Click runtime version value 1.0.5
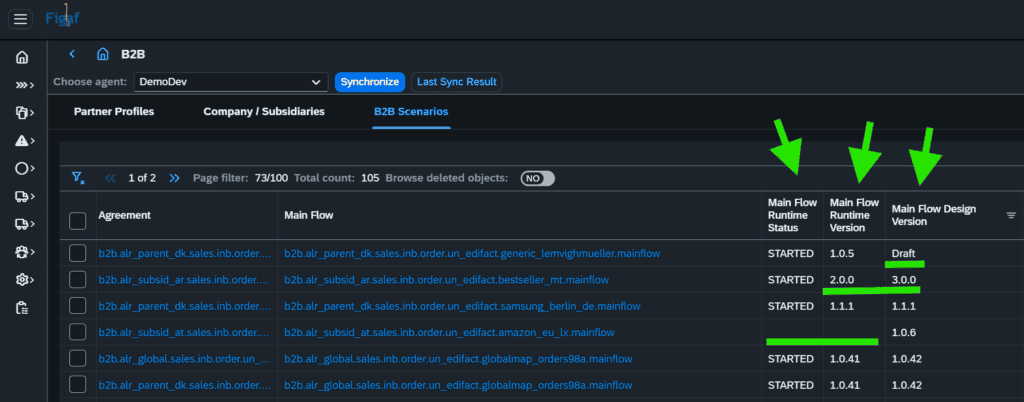Screen dimensions: 1024x402 [840, 253]
